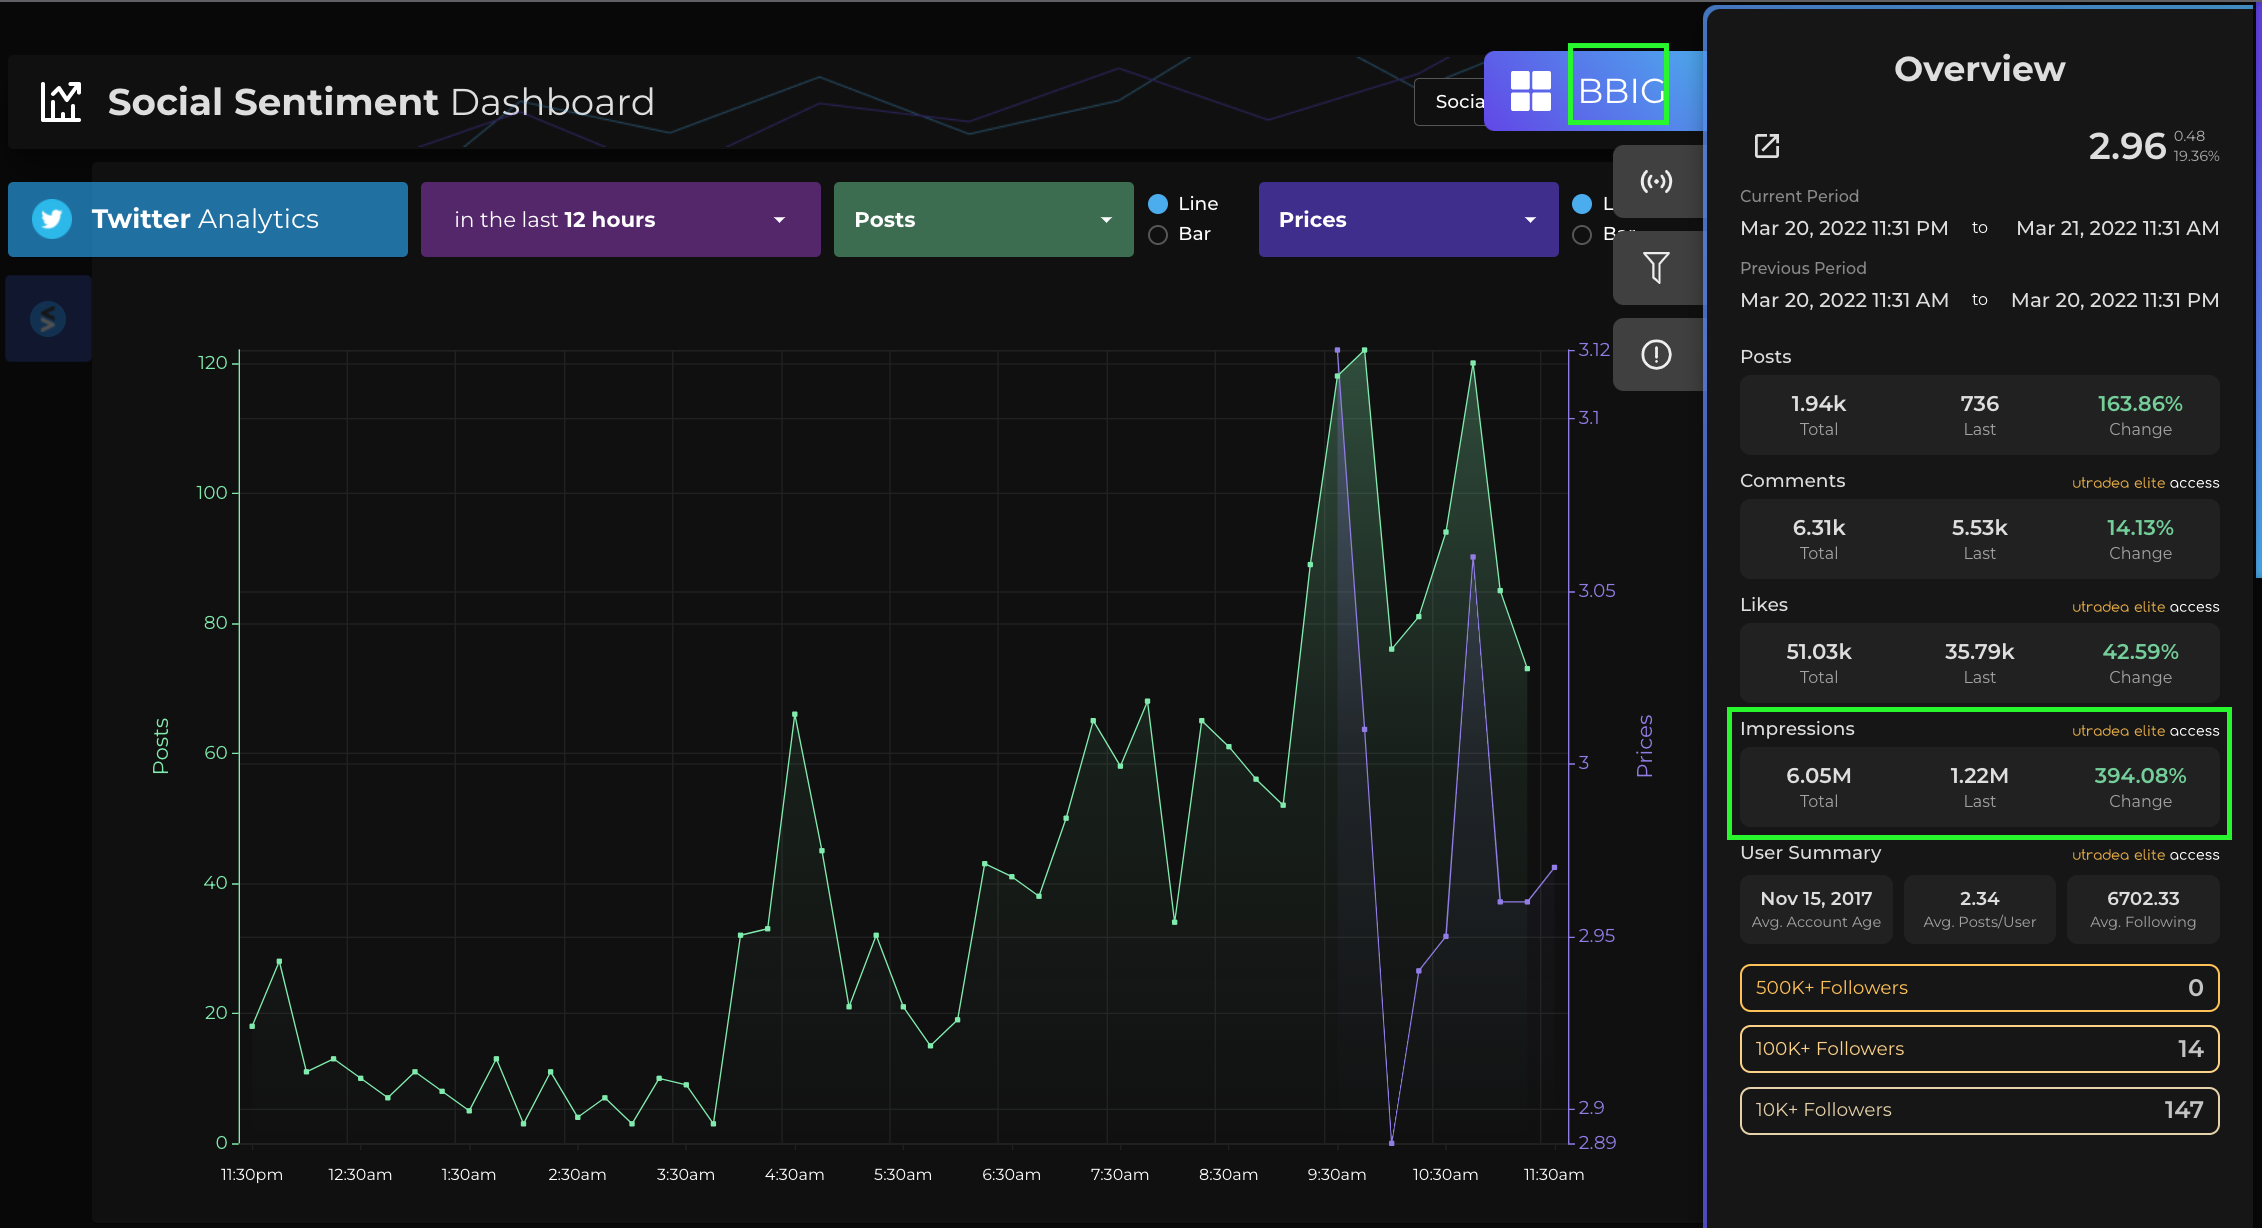This screenshot has height=1228, width=2262.
Task: Select the Line radio next to Prices
Action: [x=1582, y=204]
